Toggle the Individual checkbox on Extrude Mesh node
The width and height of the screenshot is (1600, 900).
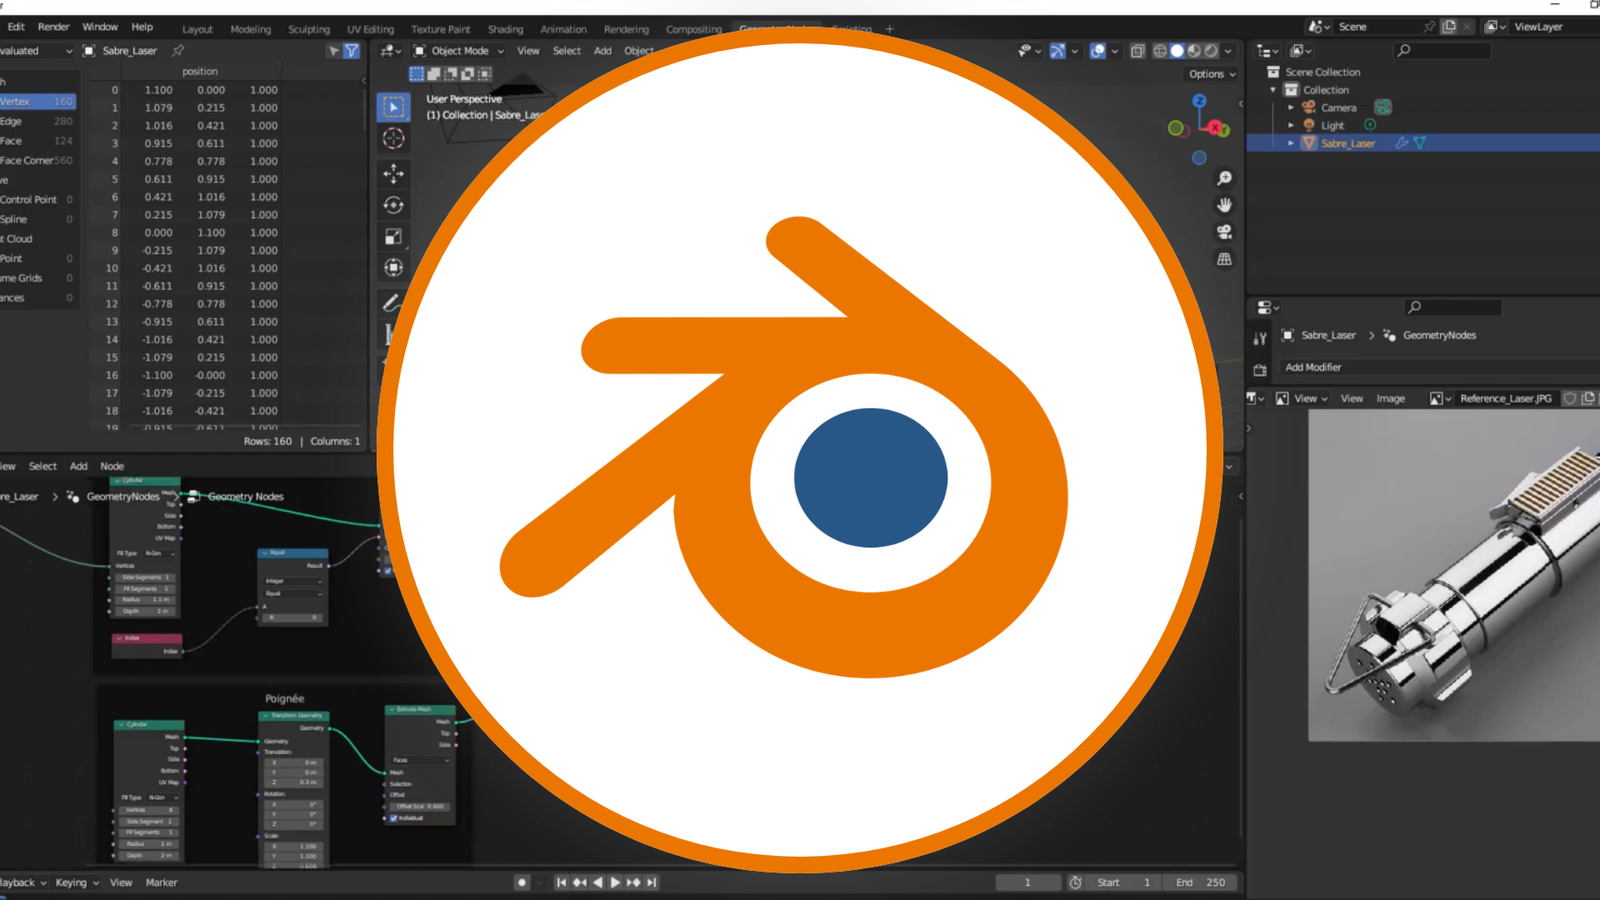[394, 818]
